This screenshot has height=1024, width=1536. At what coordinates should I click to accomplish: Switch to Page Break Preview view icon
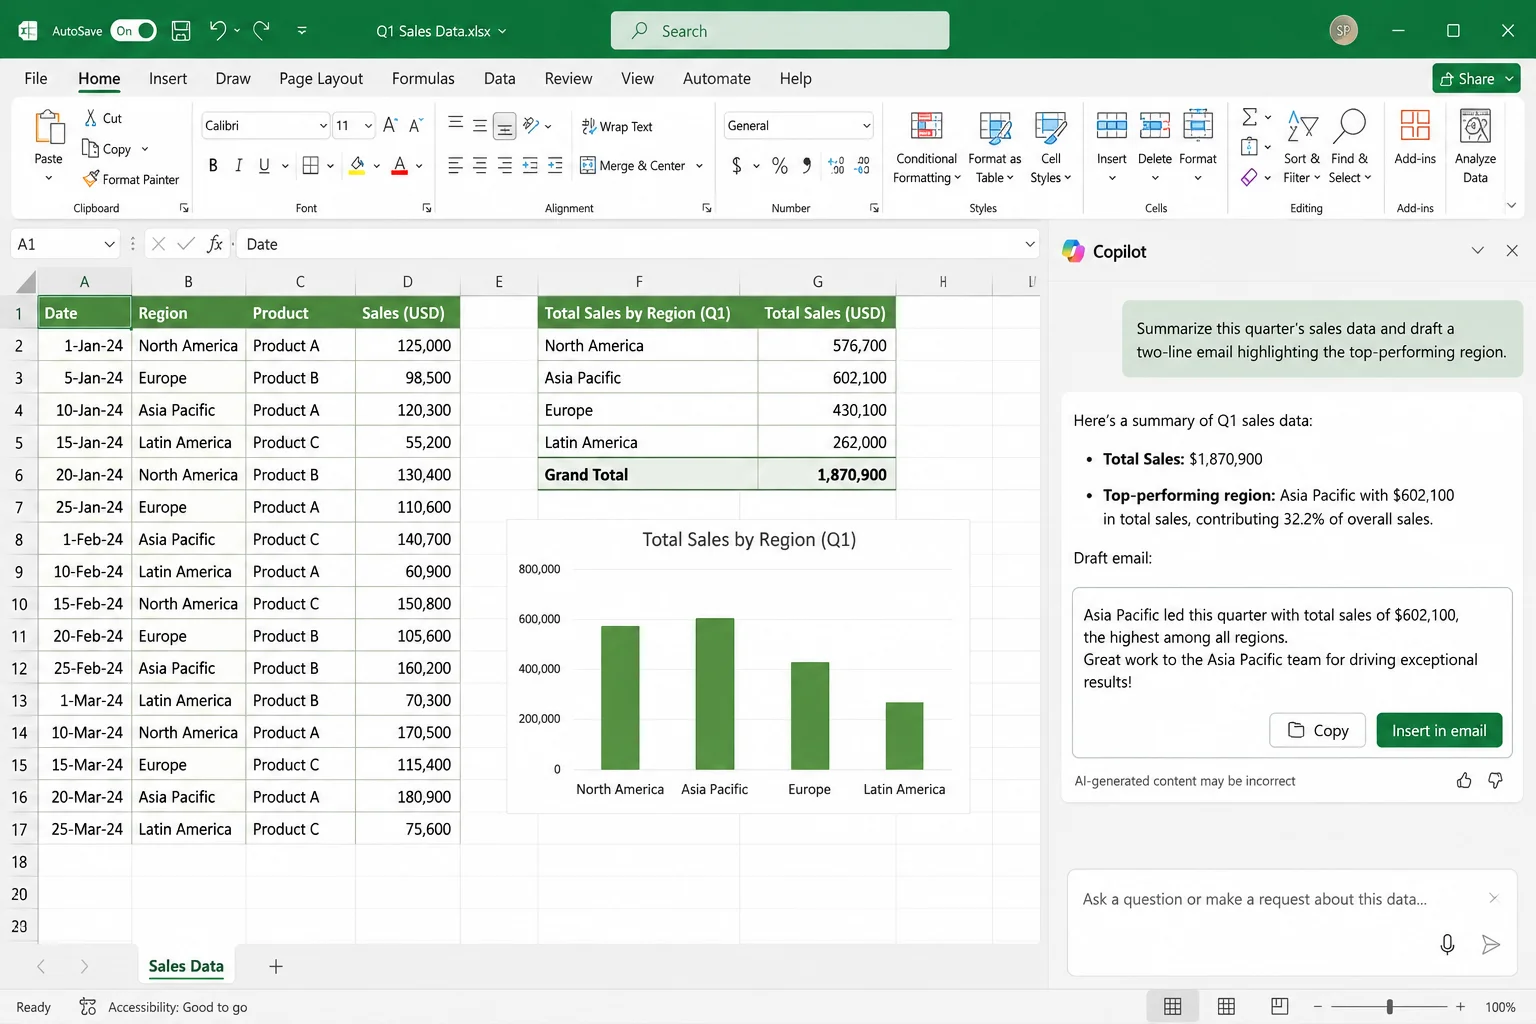click(1279, 1006)
